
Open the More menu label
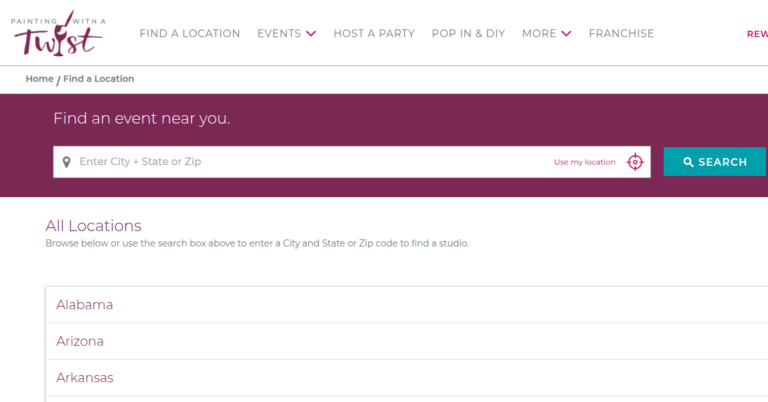coord(539,34)
